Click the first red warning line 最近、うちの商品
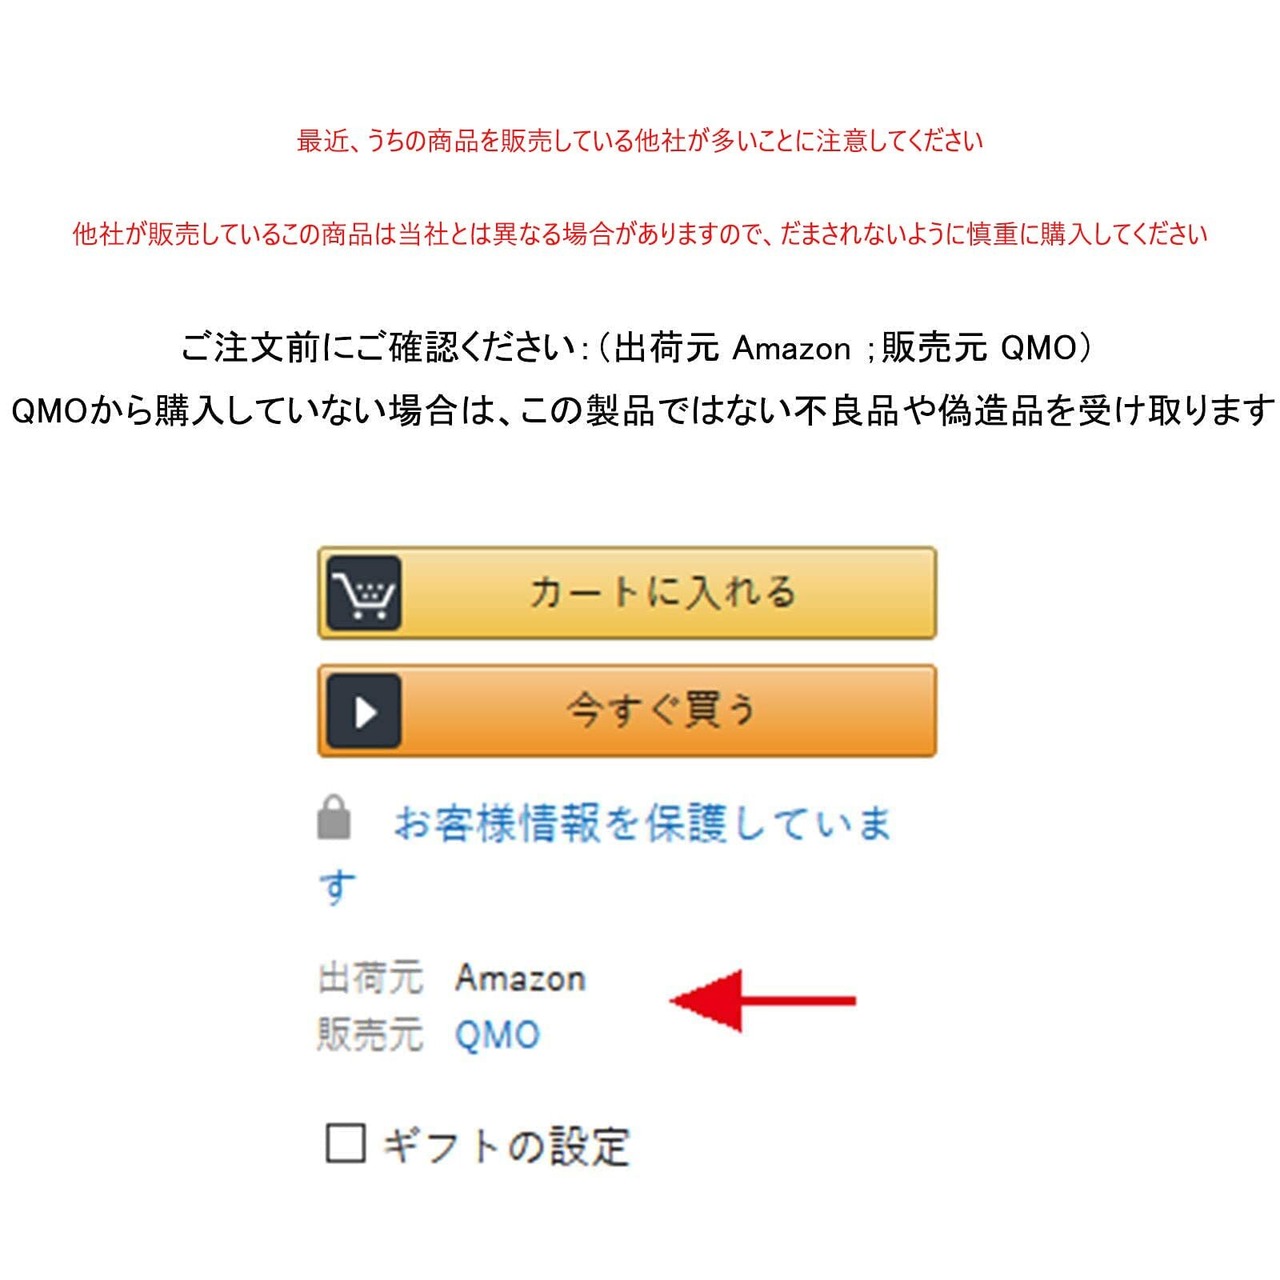The image size is (1280, 1280). tap(640, 141)
